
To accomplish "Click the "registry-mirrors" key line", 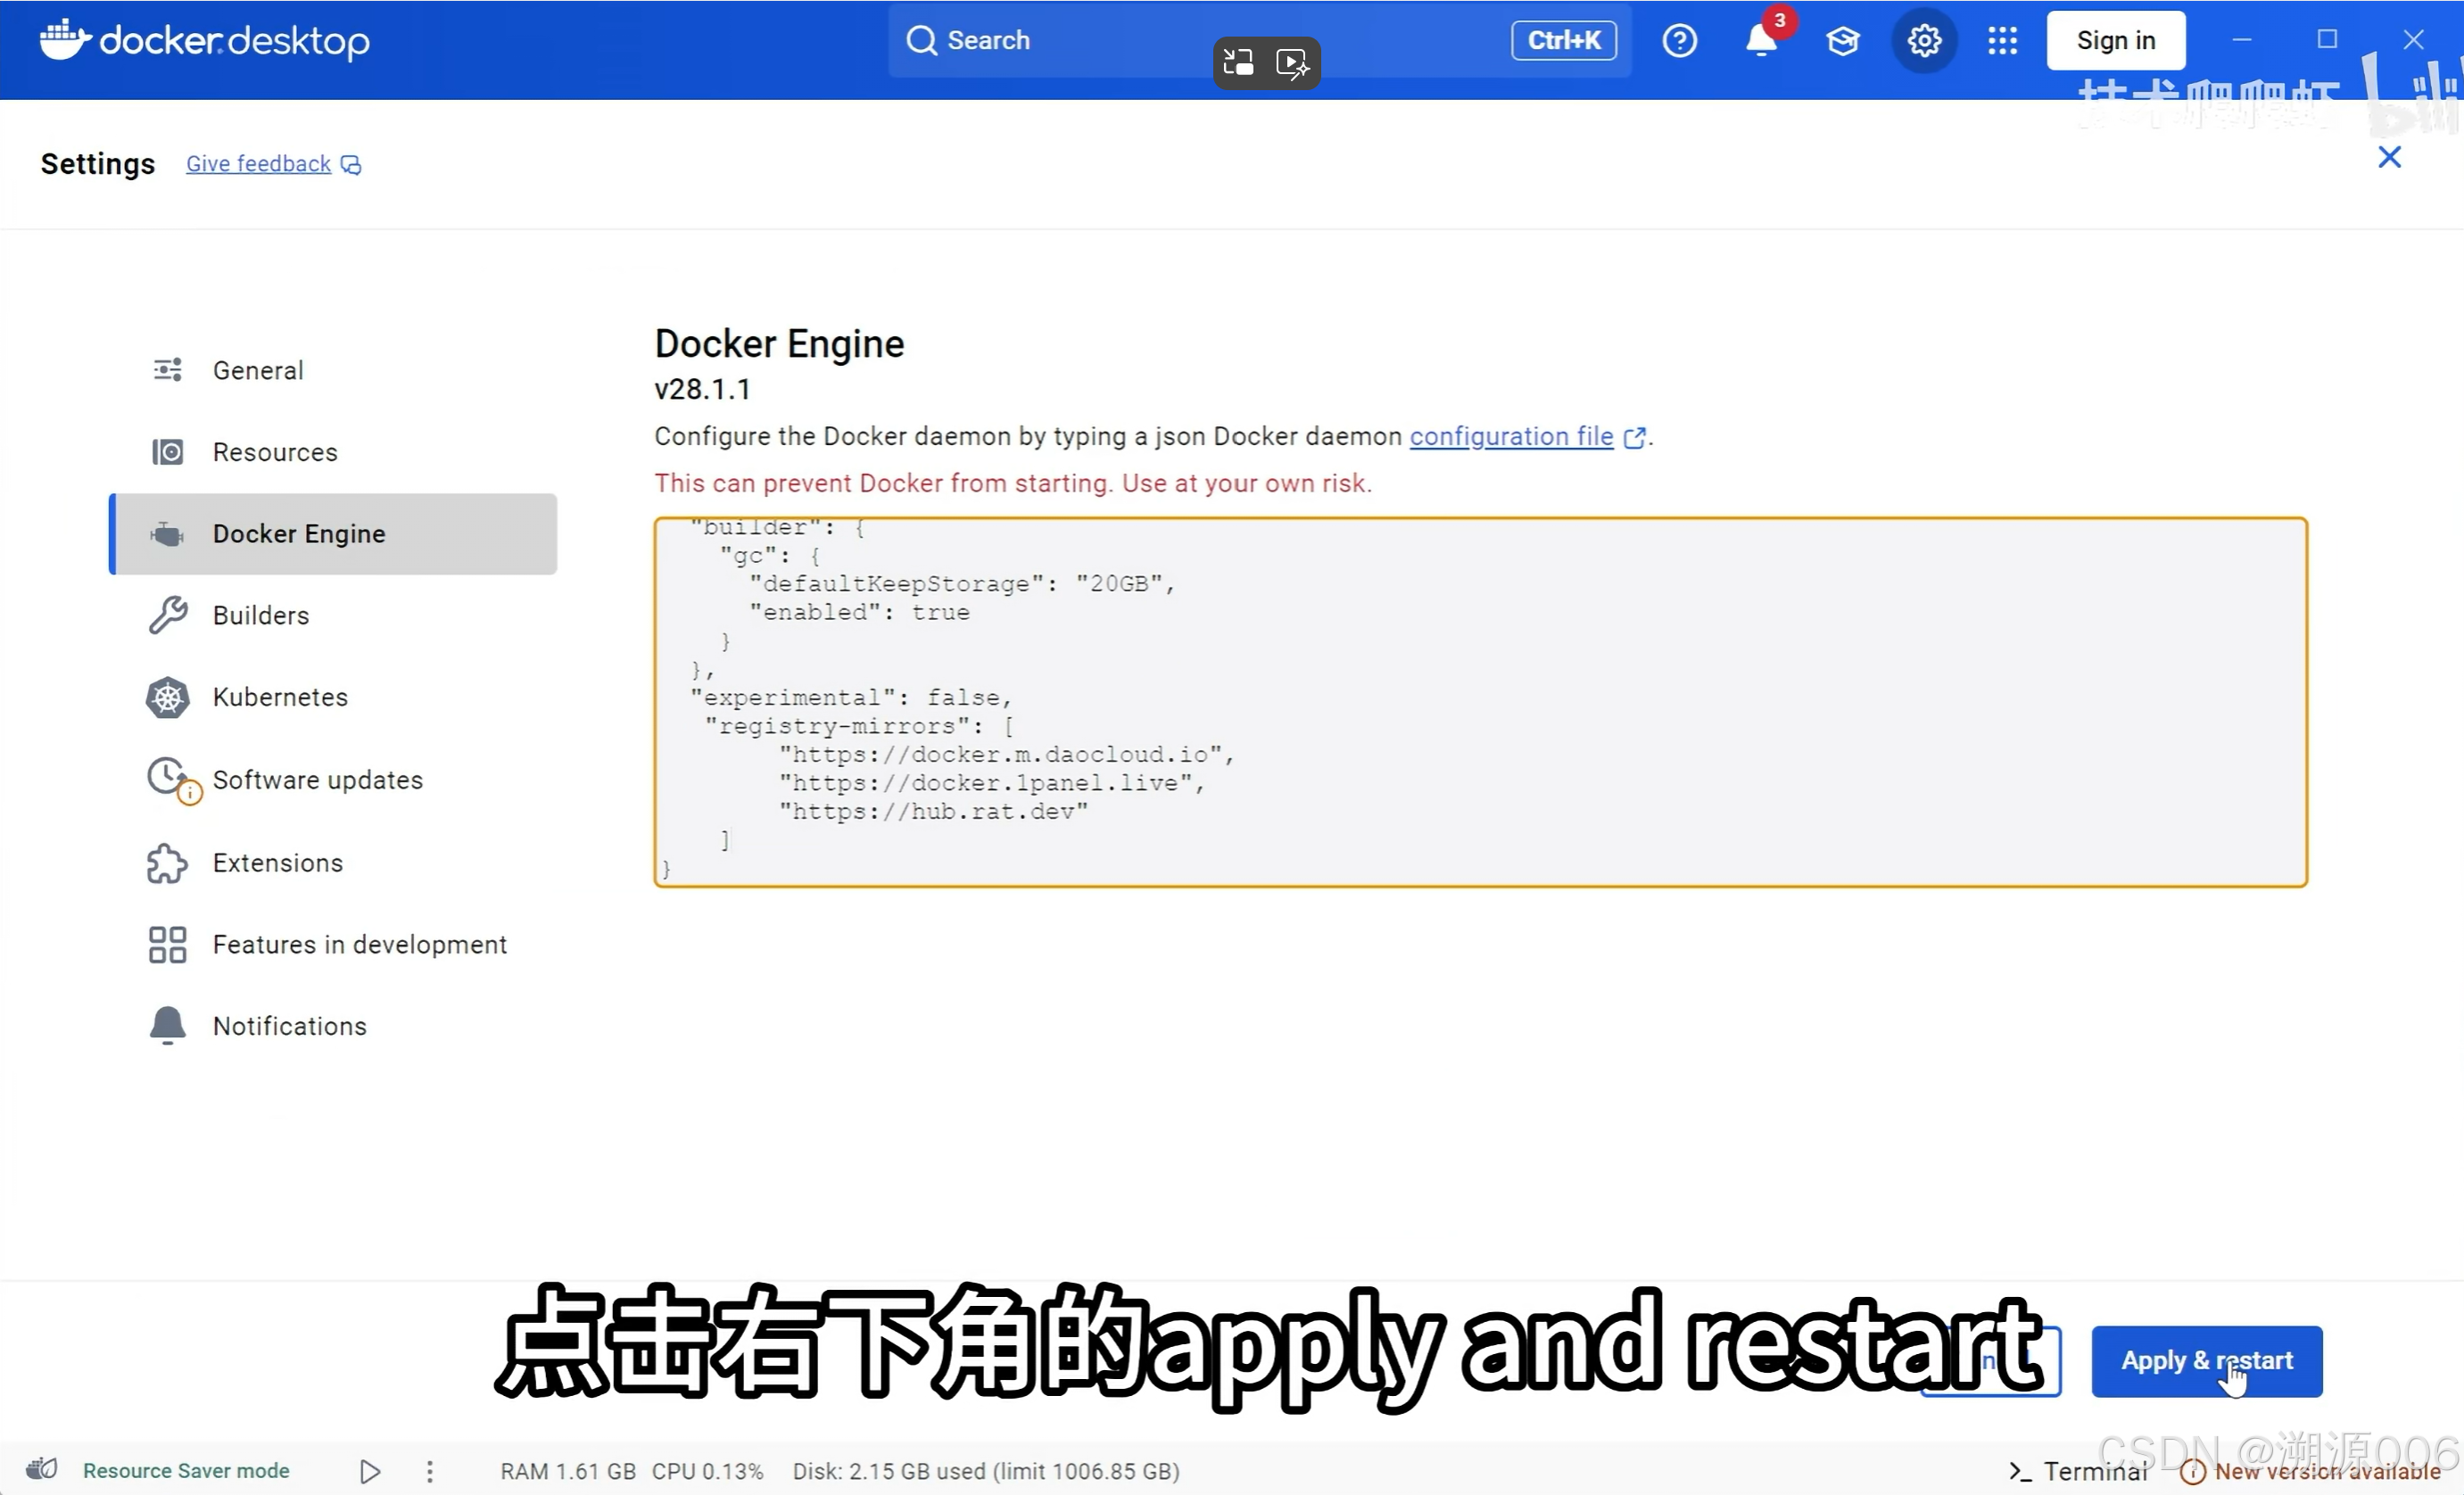I will point(860,727).
